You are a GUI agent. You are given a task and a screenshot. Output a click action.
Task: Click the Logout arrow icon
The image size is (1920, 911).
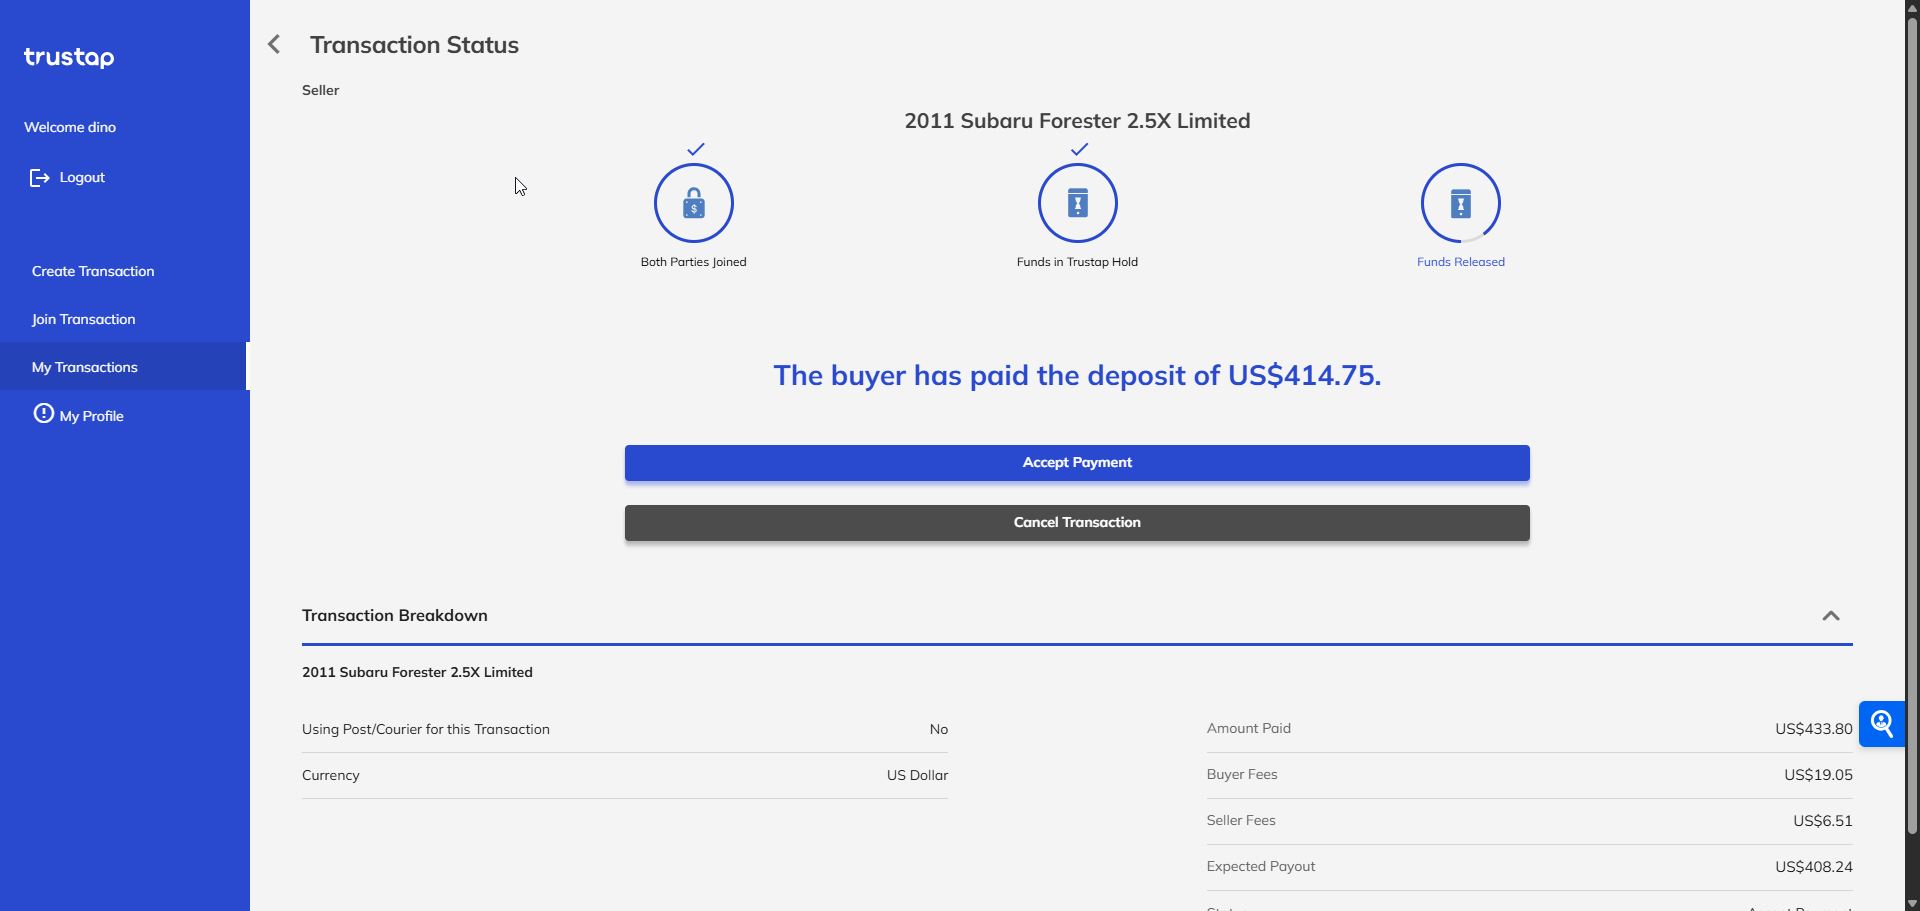(x=39, y=178)
